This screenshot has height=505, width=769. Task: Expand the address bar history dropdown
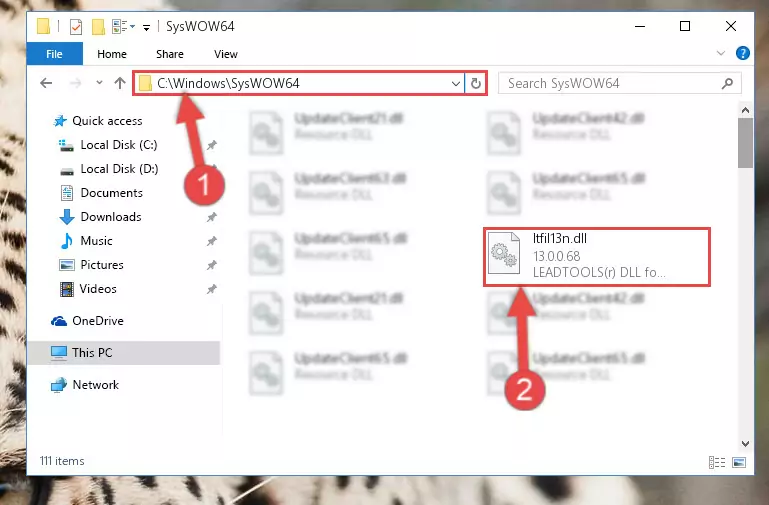click(x=456, y=83)
